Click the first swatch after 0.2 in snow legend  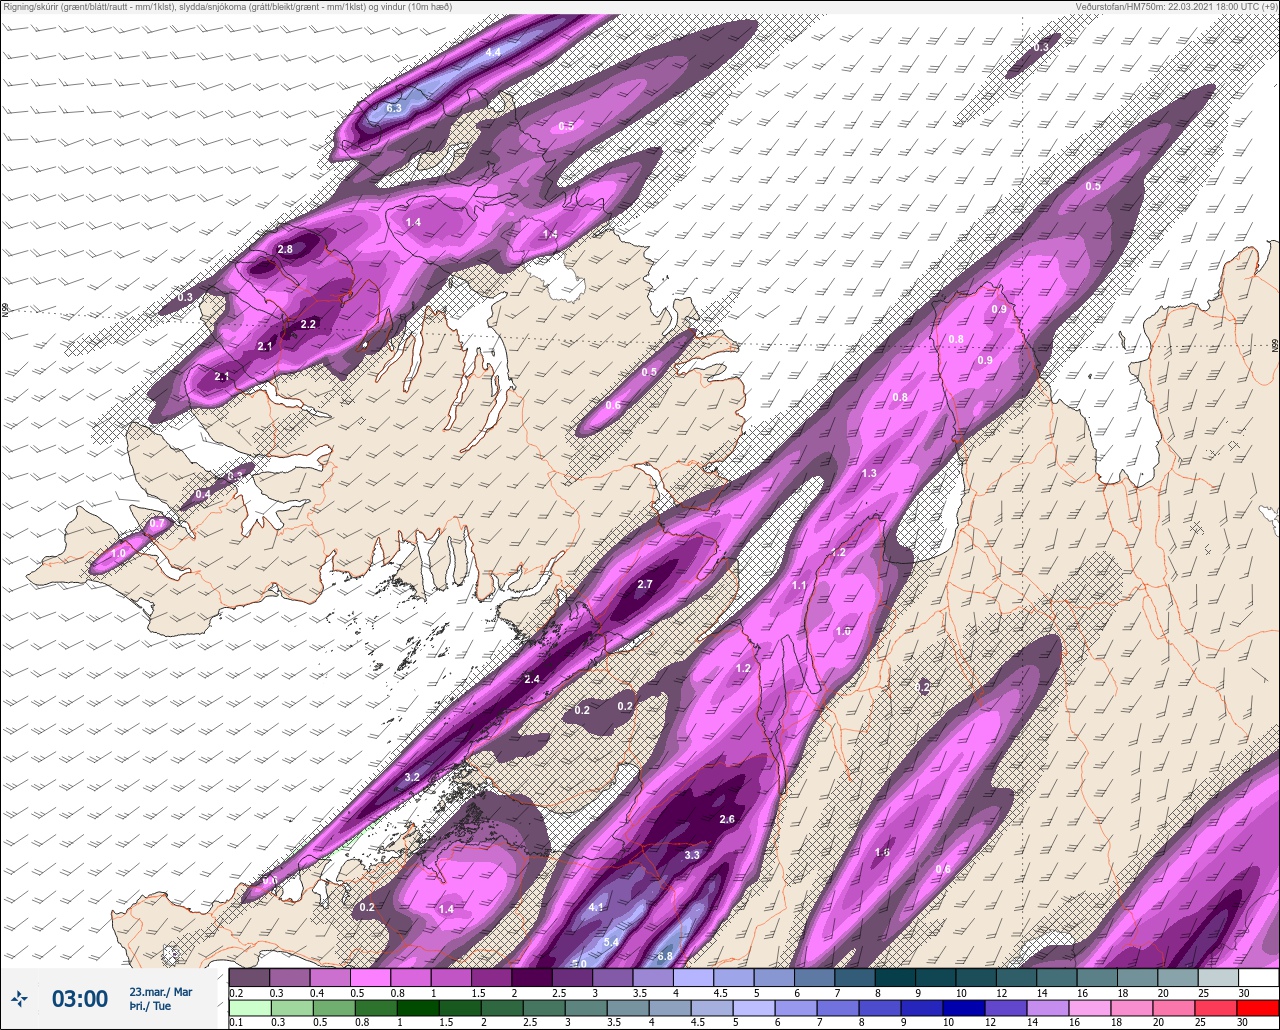click(x=249, y=977)
